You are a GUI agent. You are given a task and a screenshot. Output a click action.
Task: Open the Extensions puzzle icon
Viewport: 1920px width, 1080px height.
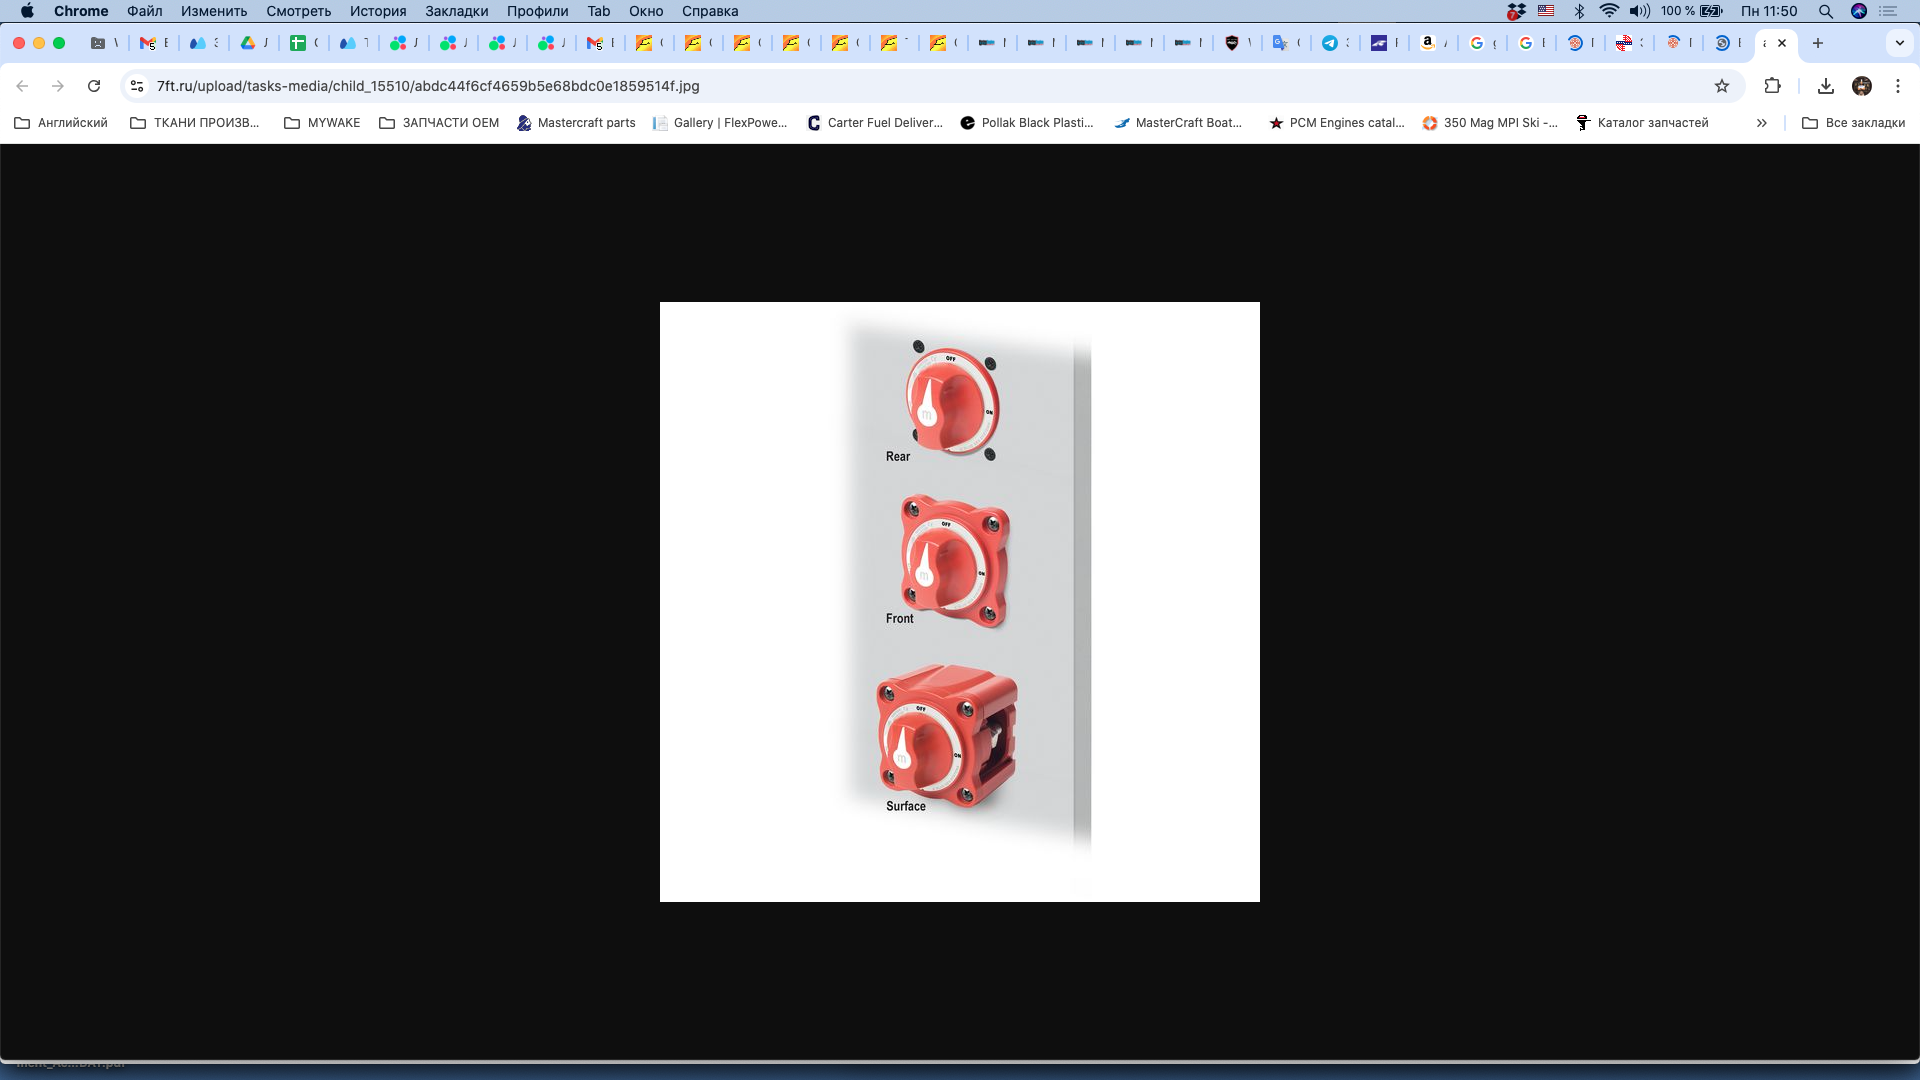pos(1772,86)
